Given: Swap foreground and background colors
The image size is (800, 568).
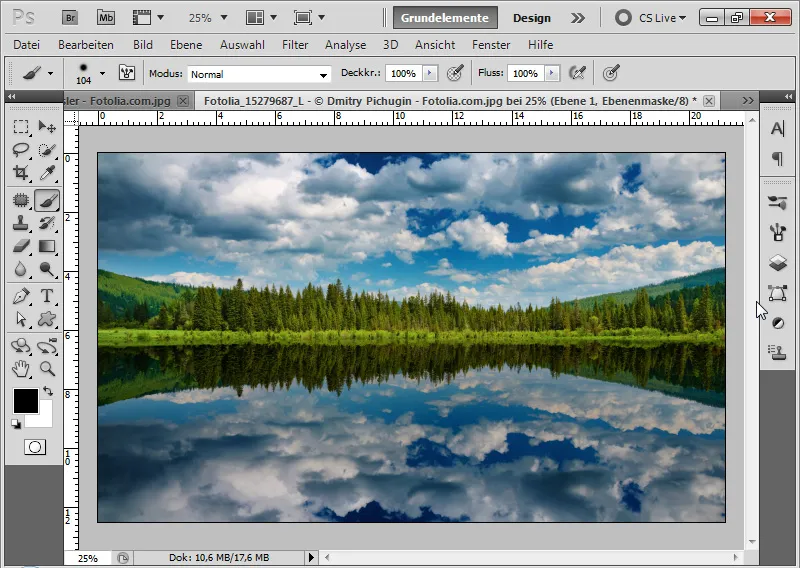Looking at the screenshot, I should point(48,391).
